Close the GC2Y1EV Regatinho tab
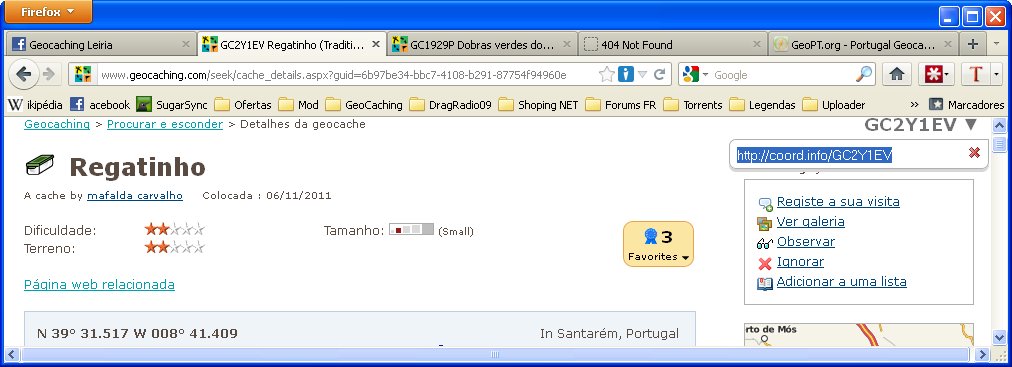The height and width of the screenshot is (367, 1012). point(376,45)
